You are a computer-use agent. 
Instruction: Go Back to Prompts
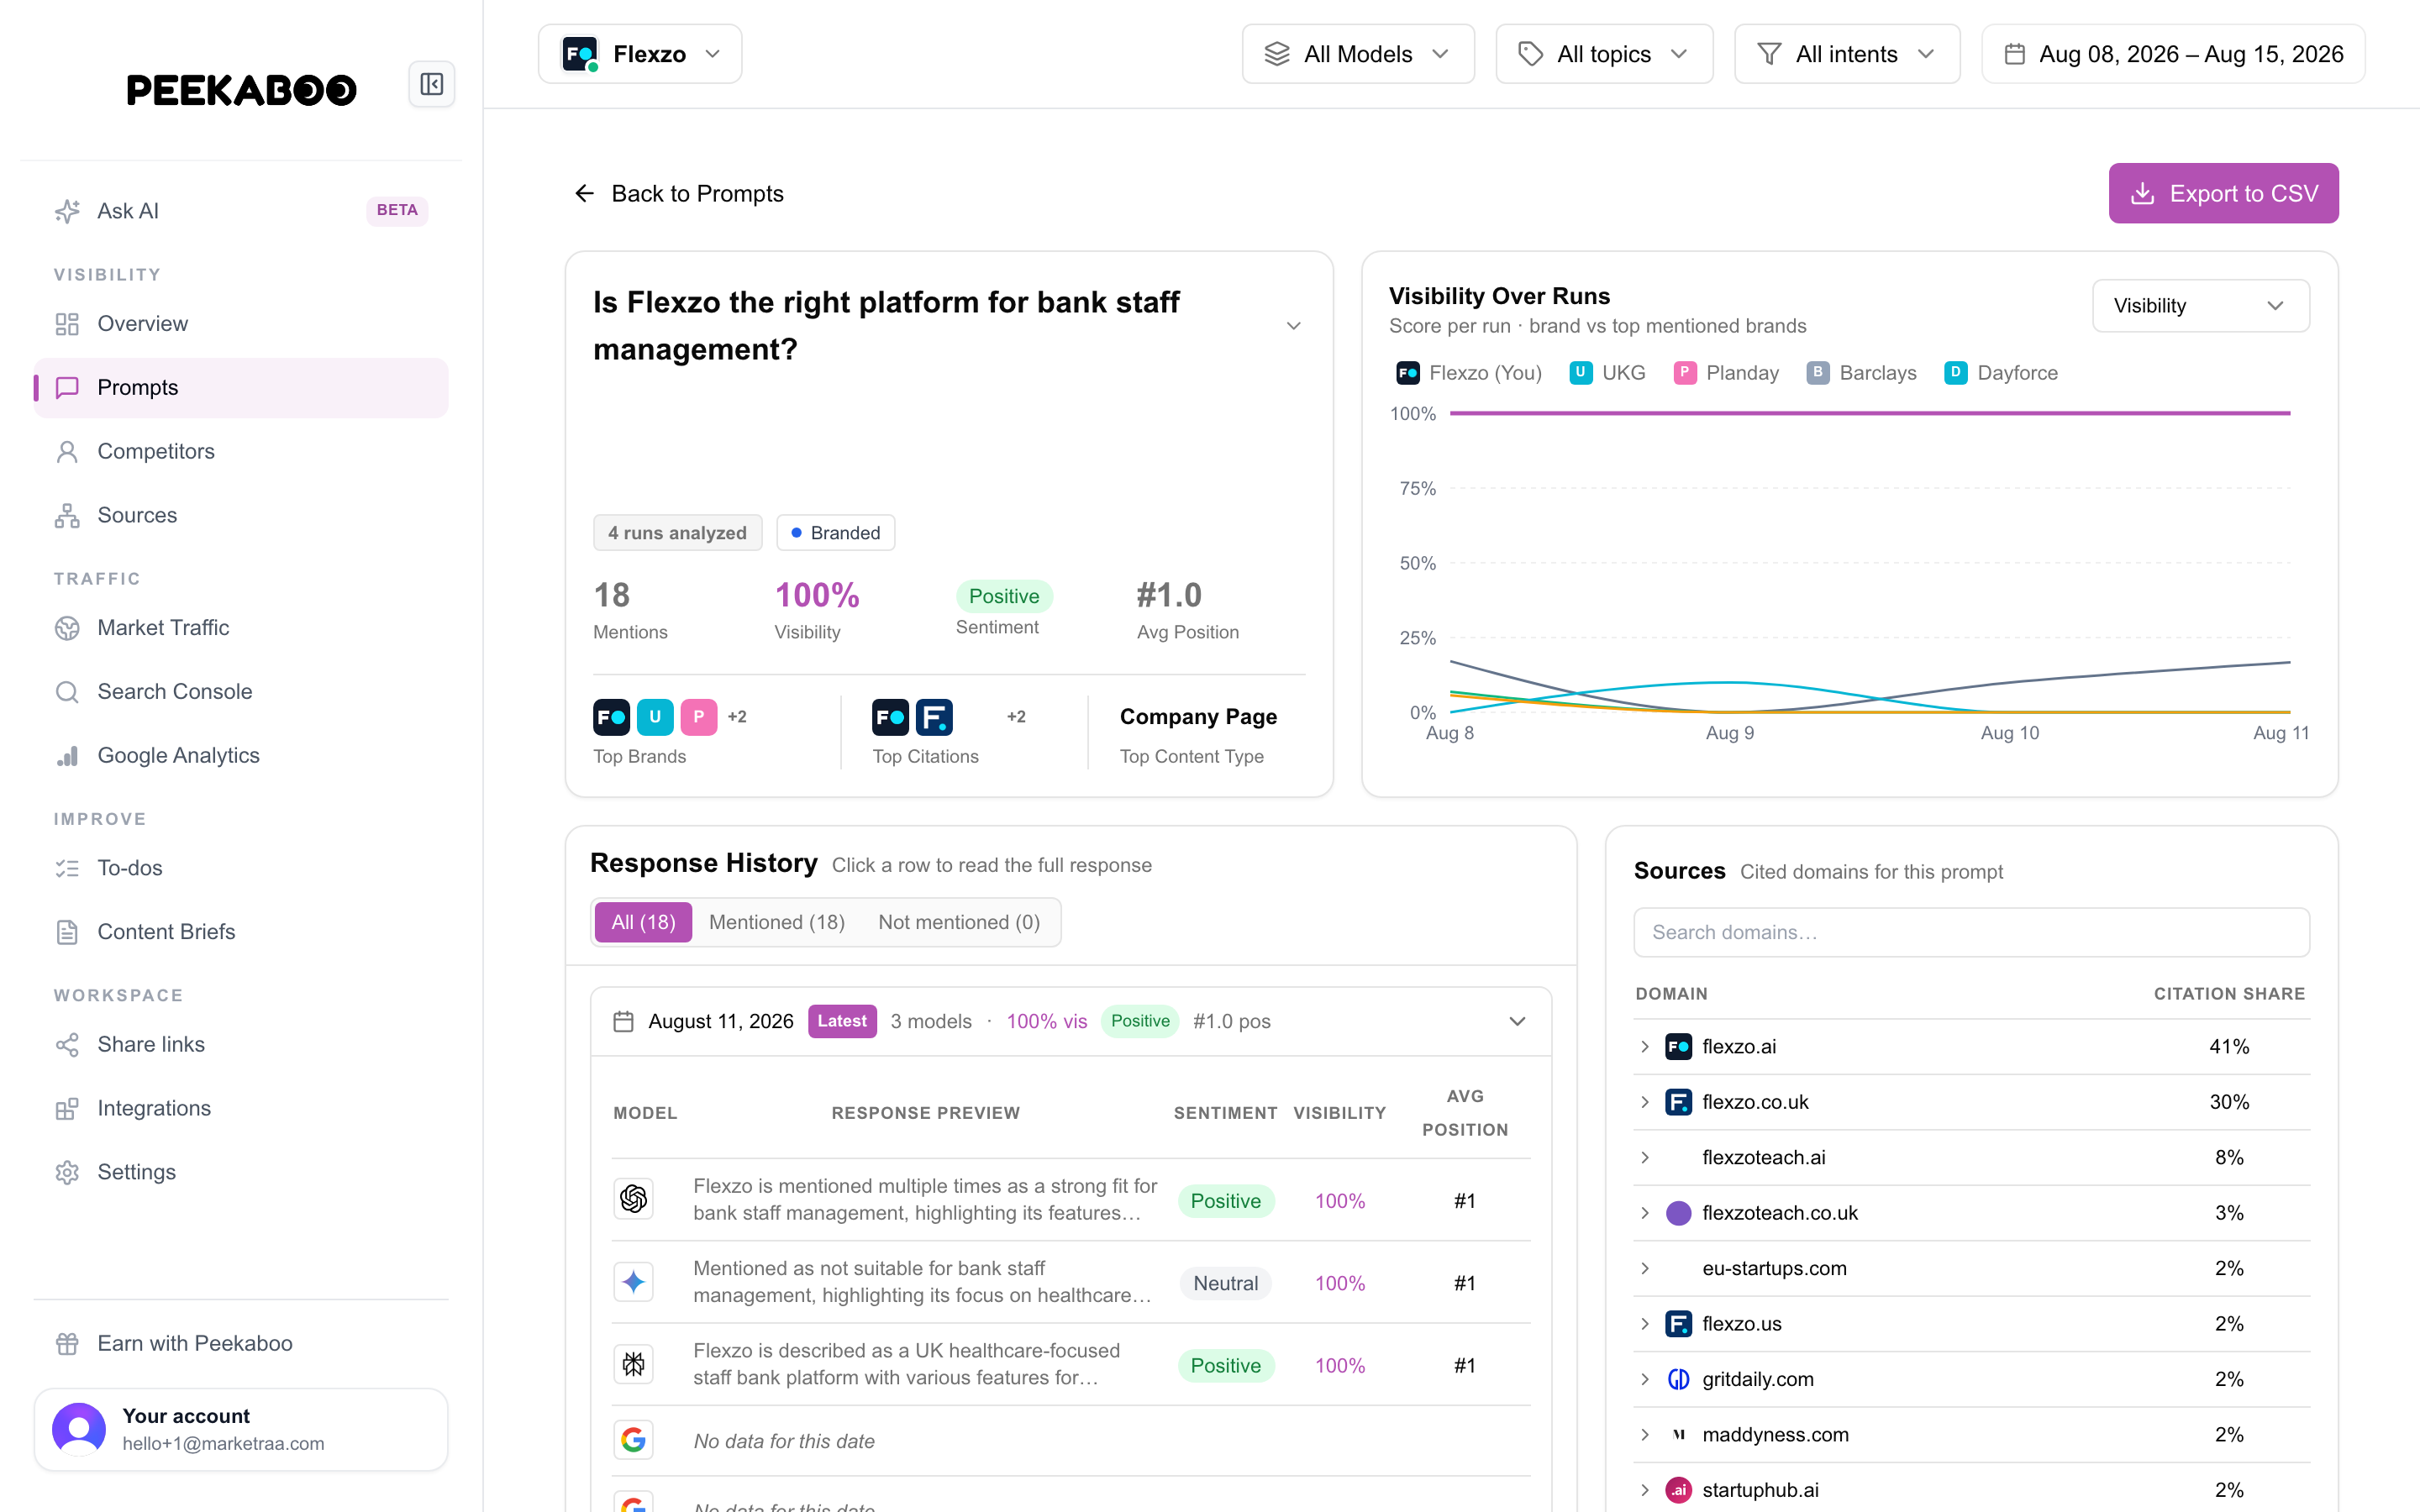click(679, 193)
